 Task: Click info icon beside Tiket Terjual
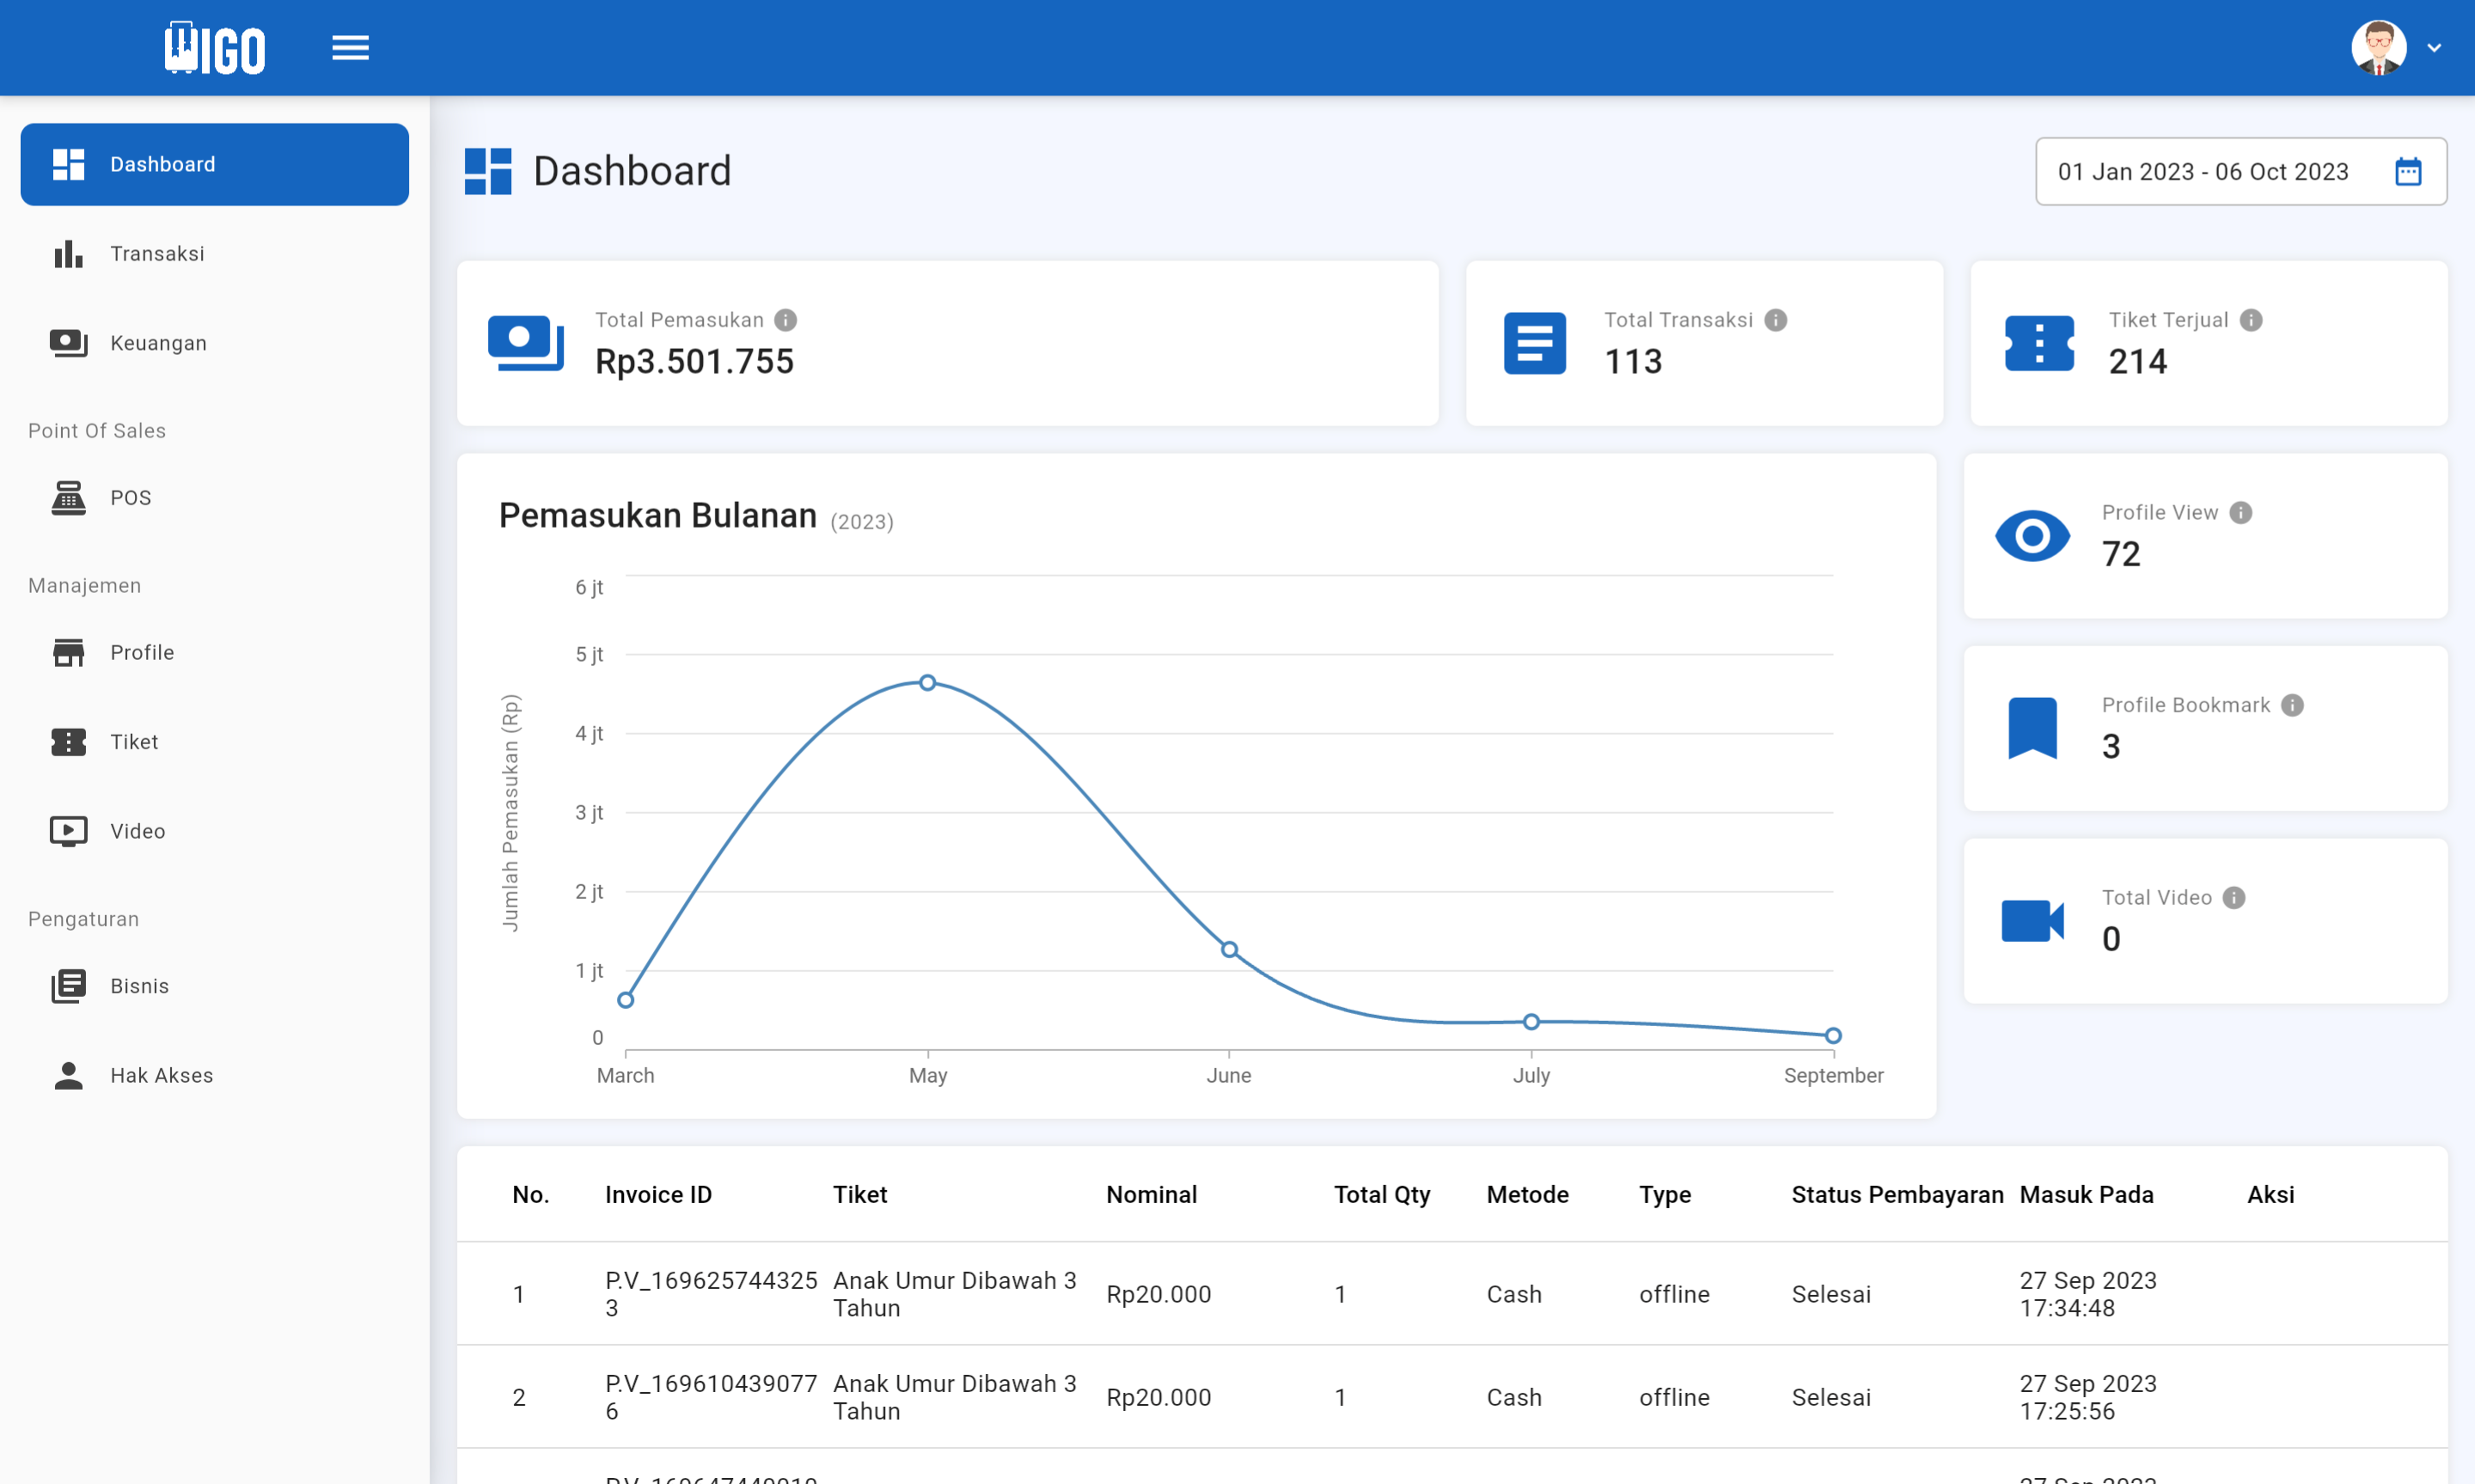pyautogui.click(x=2250, y=320)
